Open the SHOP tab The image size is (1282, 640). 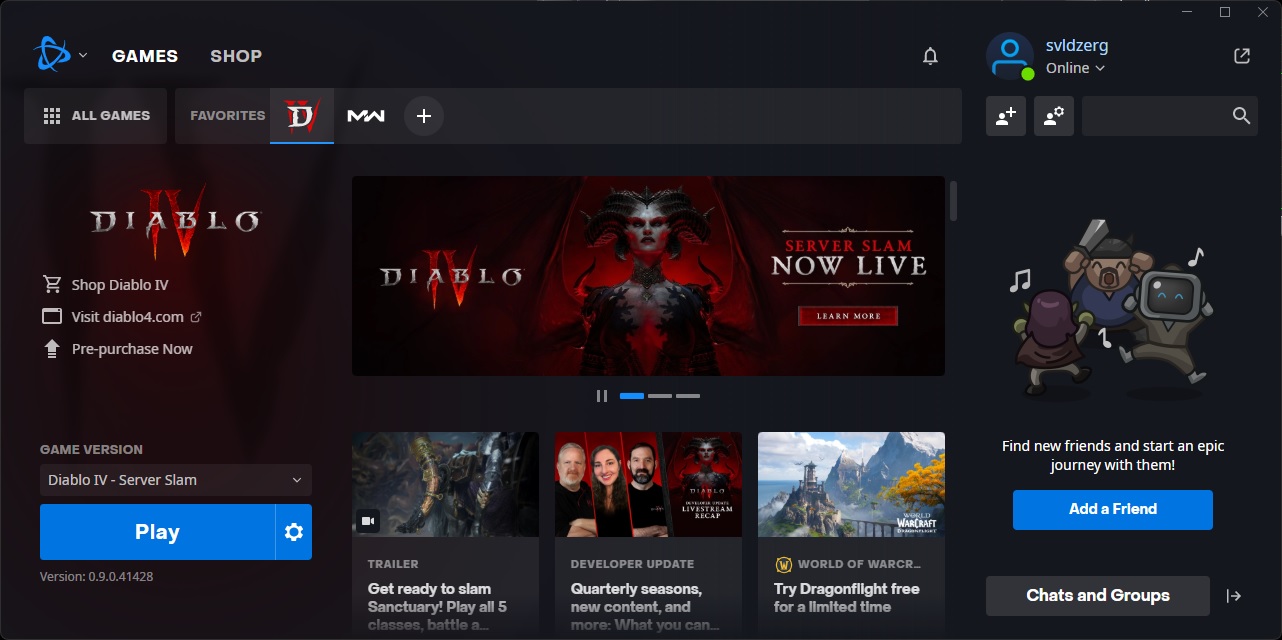pos(236,56)
